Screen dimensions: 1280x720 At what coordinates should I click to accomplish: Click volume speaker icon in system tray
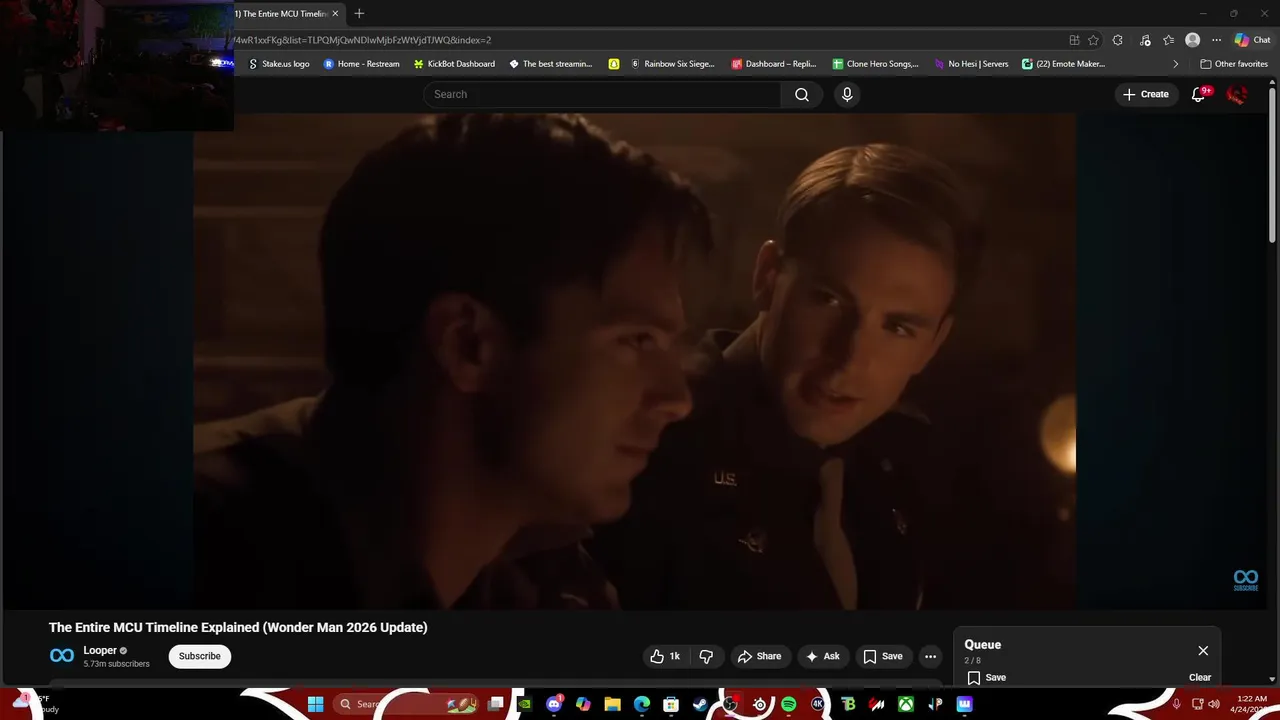tap(1213, 704)
